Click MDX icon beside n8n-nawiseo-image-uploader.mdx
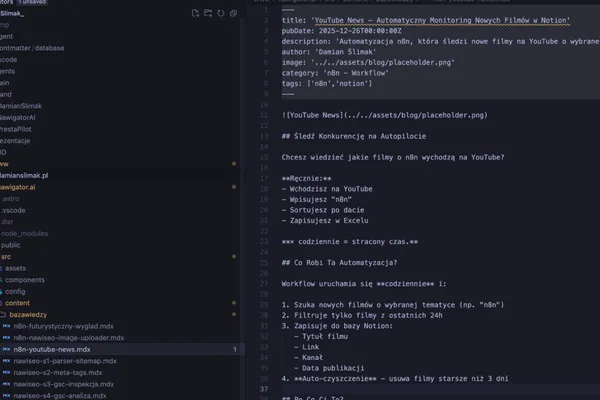 7,338
